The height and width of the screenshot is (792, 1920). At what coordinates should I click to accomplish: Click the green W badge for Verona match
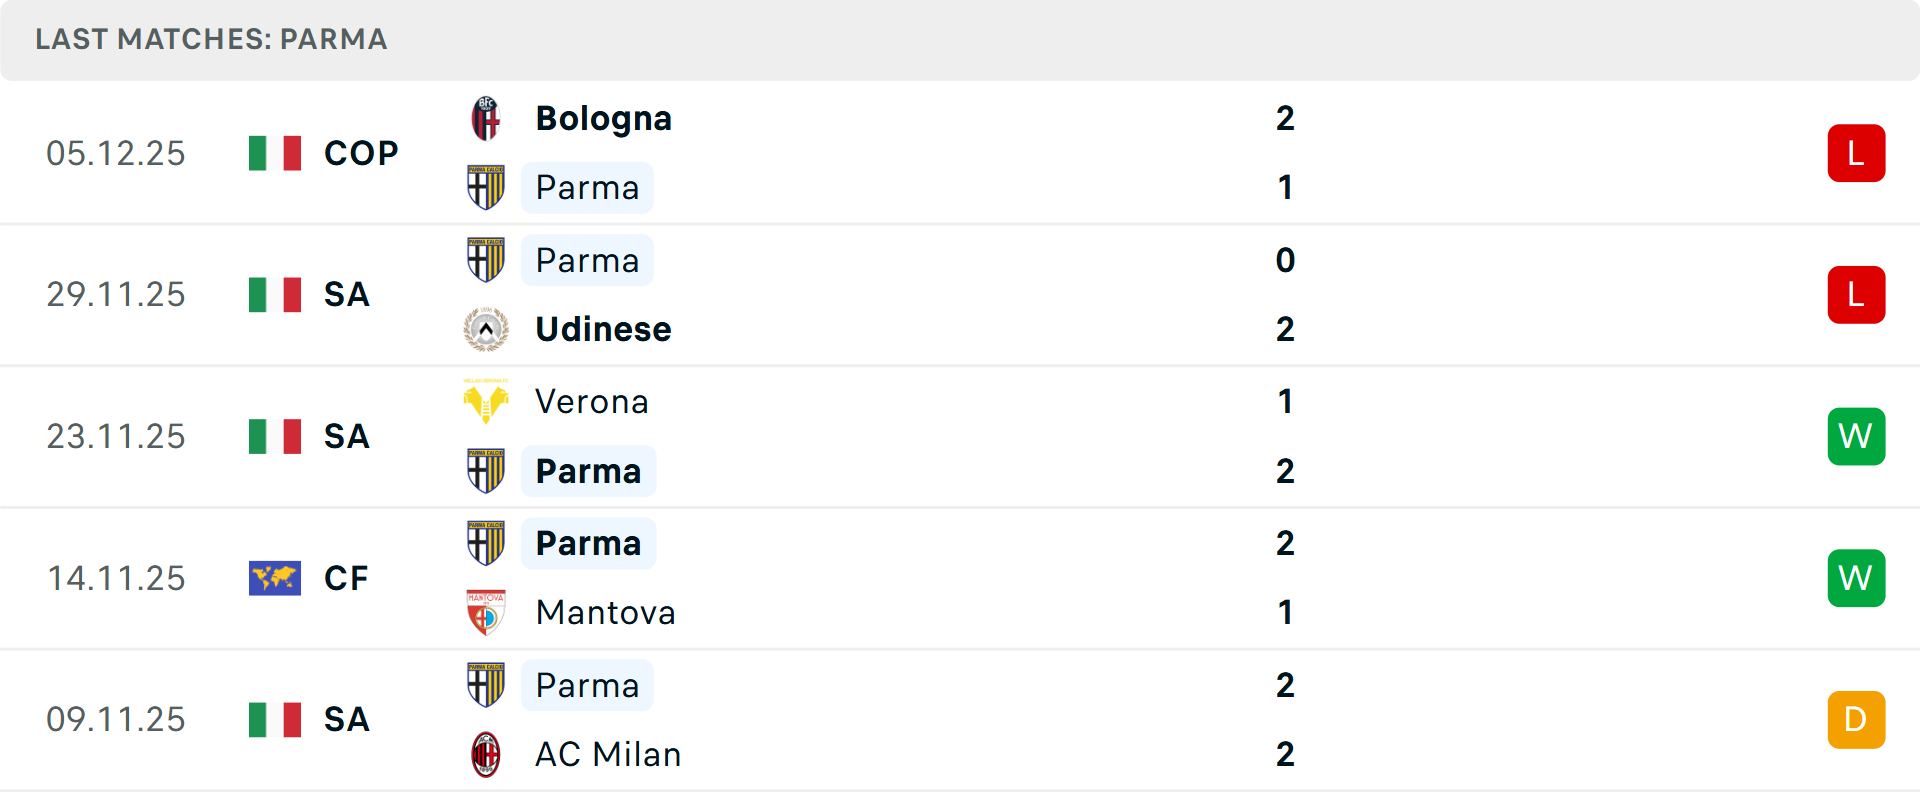click(x=1856, y=436)
